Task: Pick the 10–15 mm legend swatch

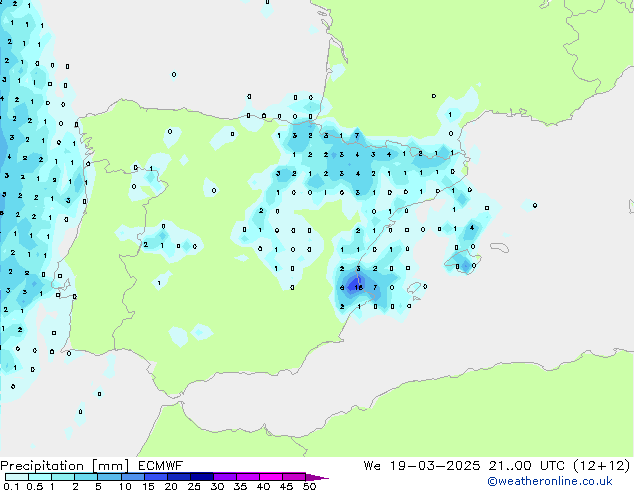Action: (132, 477)
